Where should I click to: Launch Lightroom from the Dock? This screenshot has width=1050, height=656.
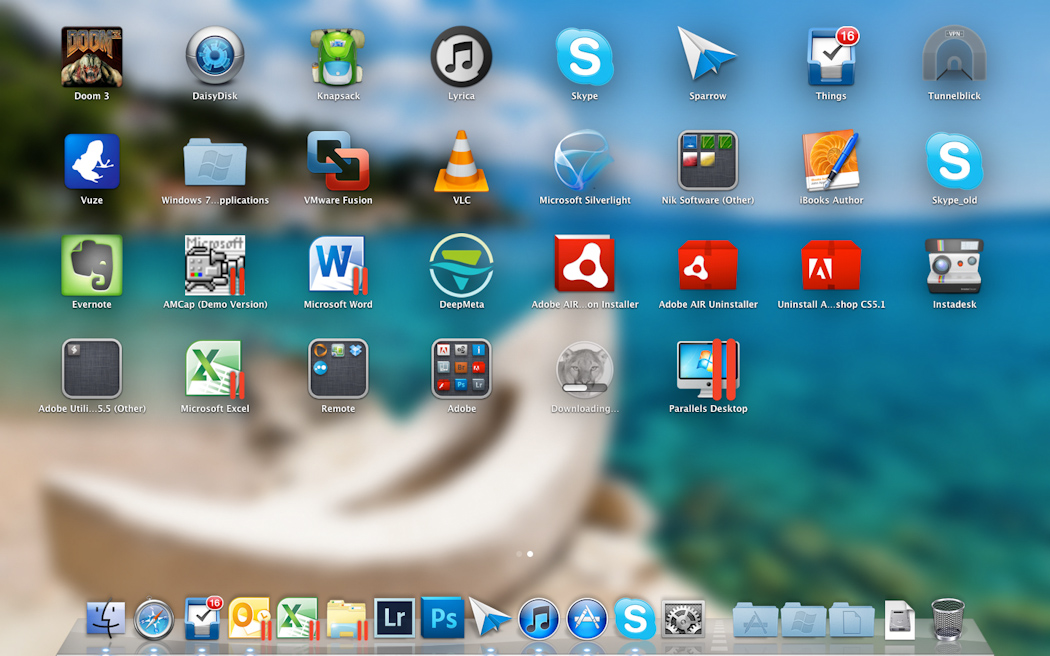[x=394, y=619]
